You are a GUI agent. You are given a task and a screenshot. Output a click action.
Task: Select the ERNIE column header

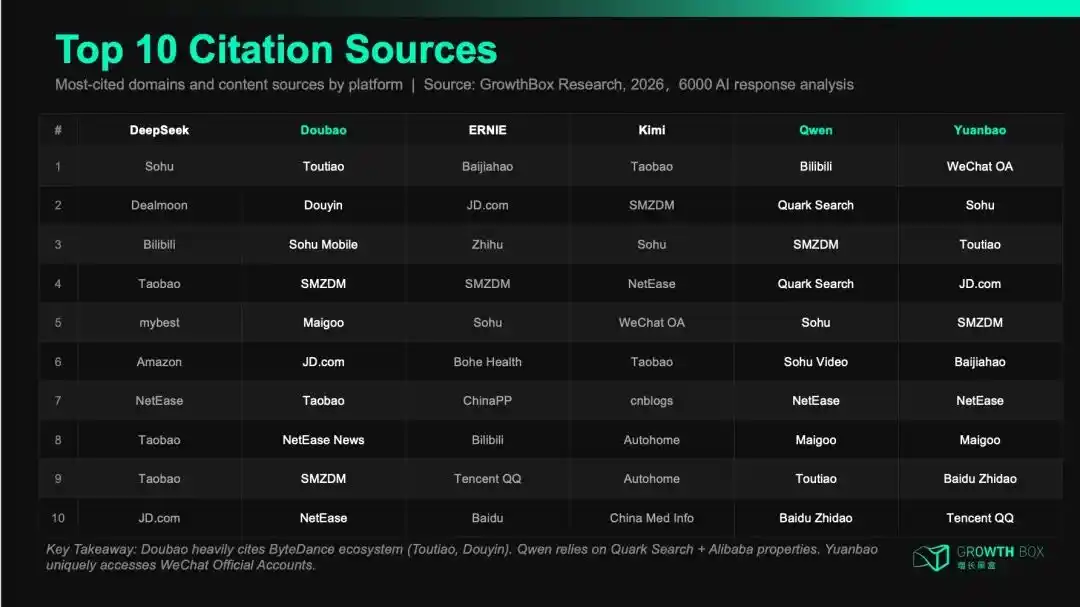click(x=488, y=130)
